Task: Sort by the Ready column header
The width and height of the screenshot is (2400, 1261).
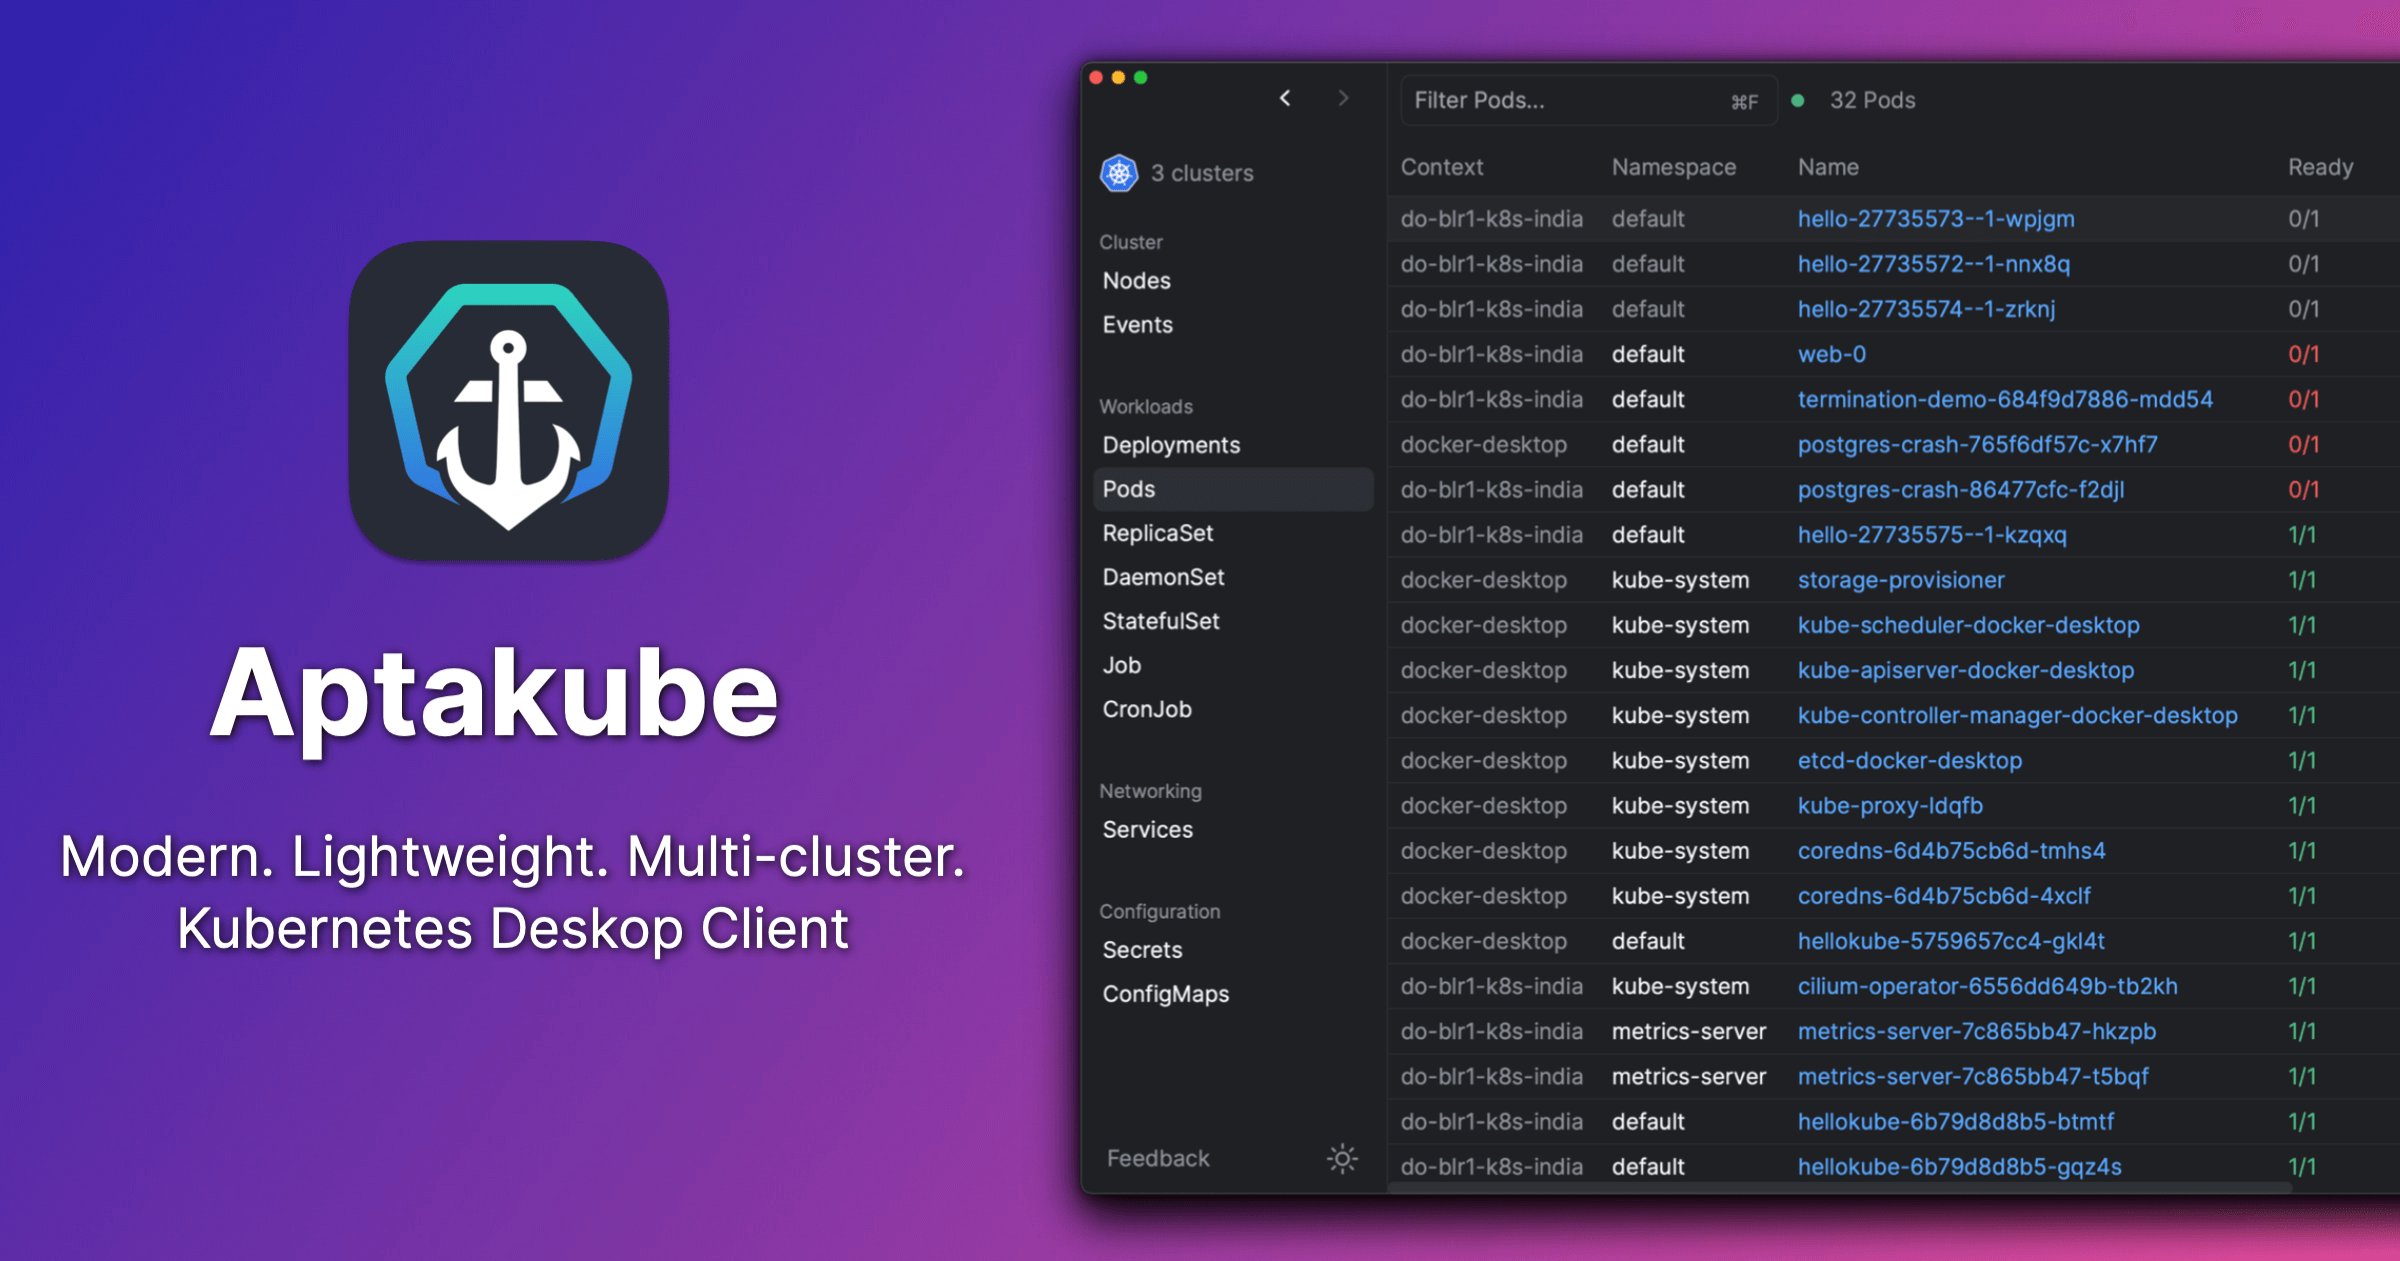Action: tap(2320, 167)
